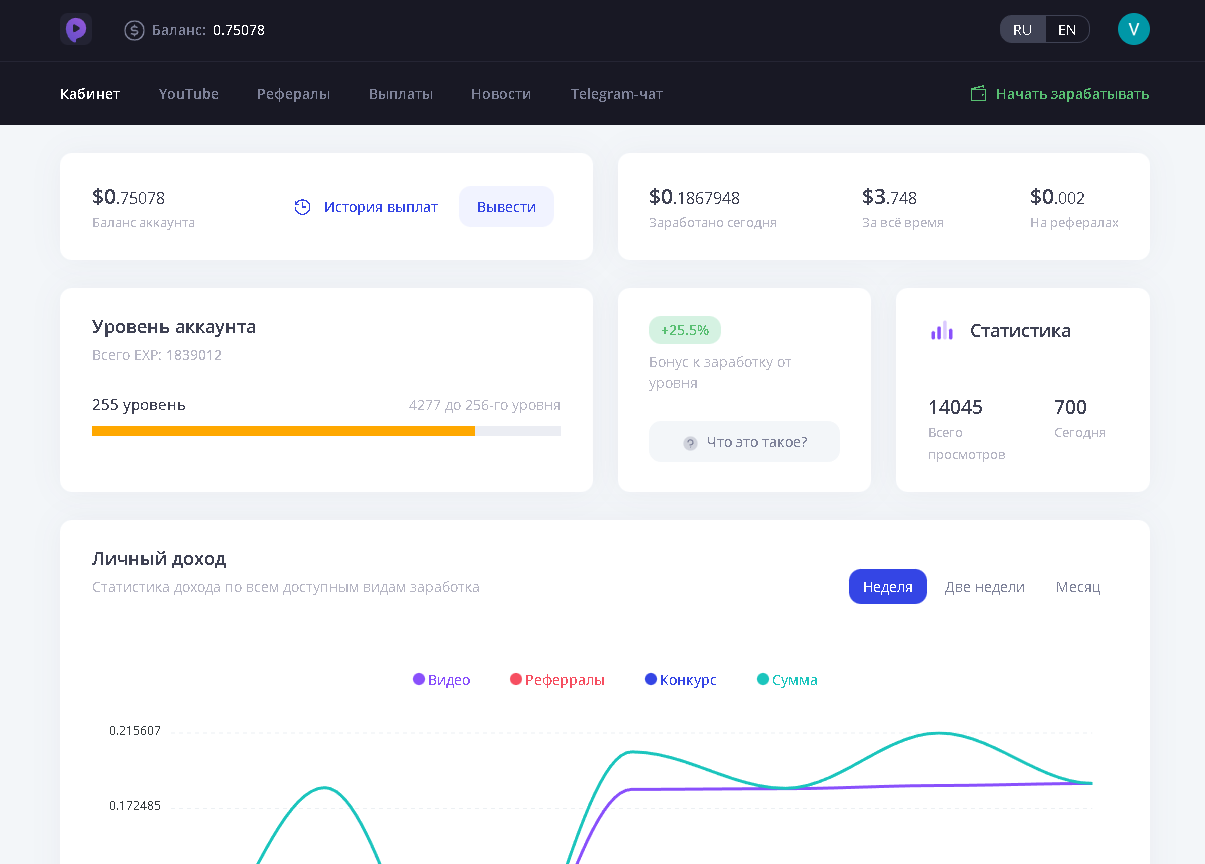Click the 14045 total views number

click(x=955, y=407)
